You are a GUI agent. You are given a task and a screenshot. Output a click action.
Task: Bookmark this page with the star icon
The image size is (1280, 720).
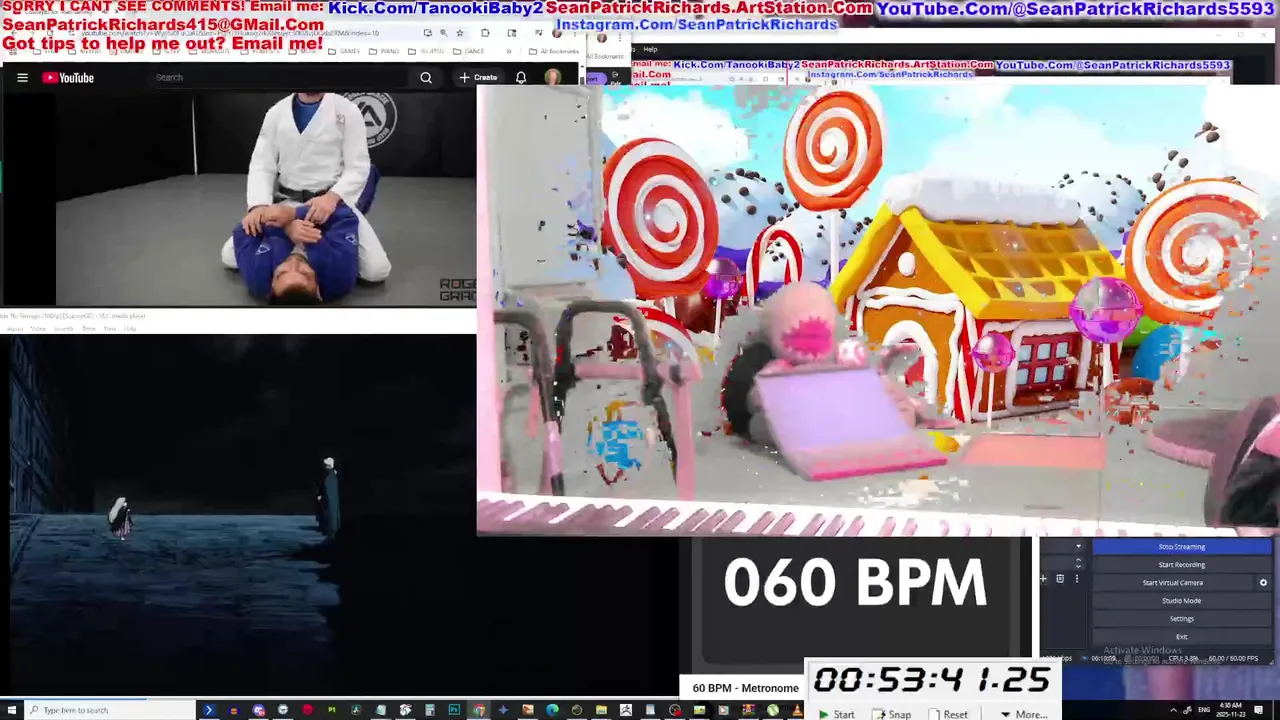coord(460,32)
